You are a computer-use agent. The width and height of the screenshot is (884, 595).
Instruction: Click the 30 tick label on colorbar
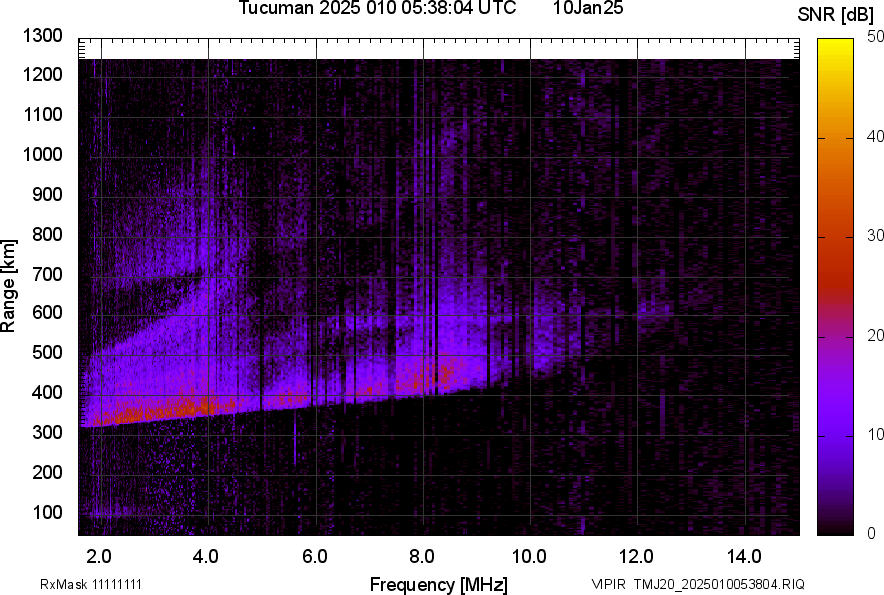point(876,236)
